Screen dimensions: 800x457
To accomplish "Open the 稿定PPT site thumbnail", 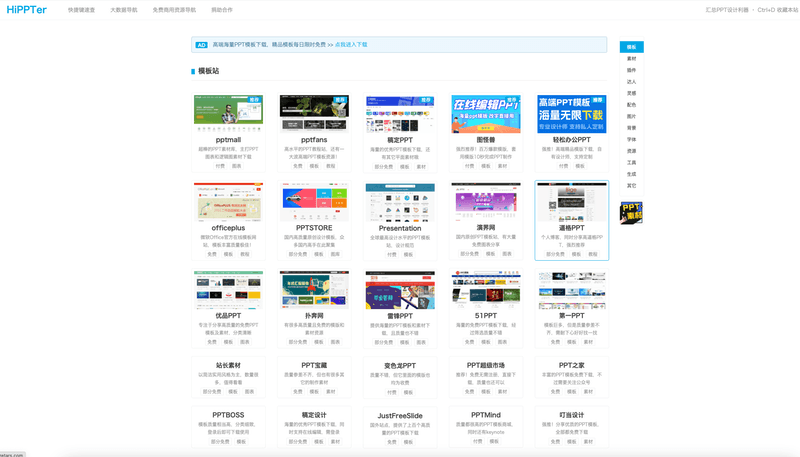I will pyautogui.click(x=400, y=114).
